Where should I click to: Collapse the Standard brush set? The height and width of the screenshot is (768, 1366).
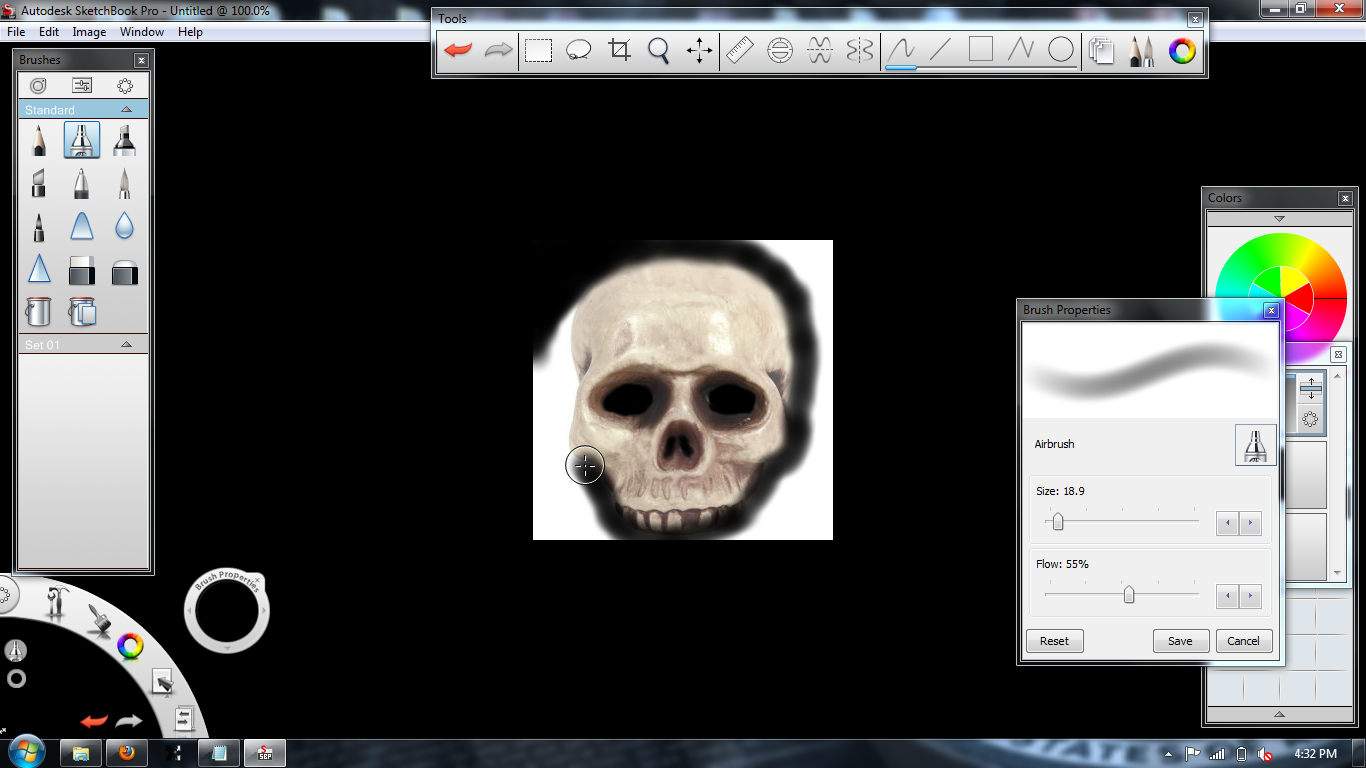126,110
